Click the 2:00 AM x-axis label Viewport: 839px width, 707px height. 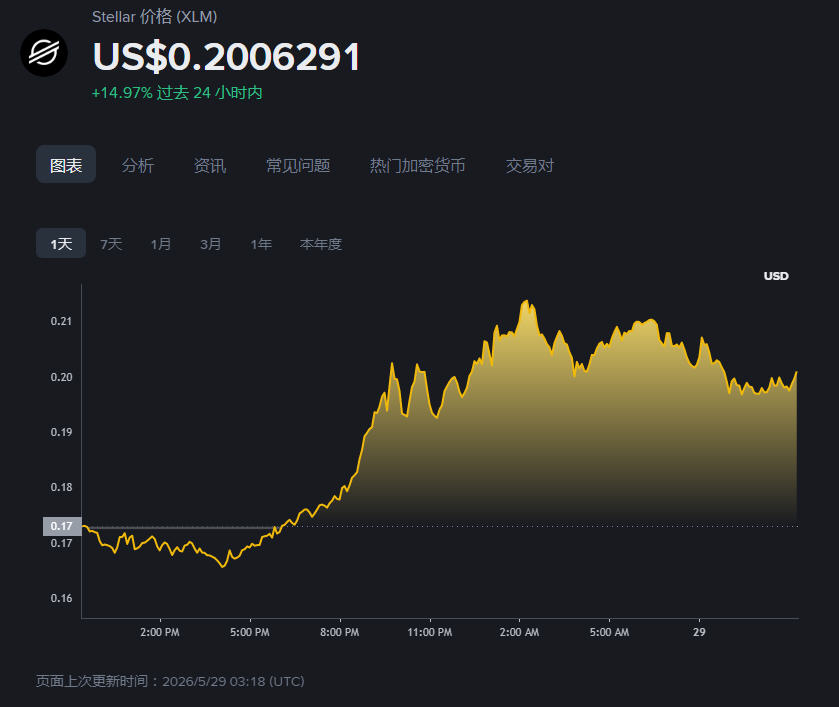520,632
